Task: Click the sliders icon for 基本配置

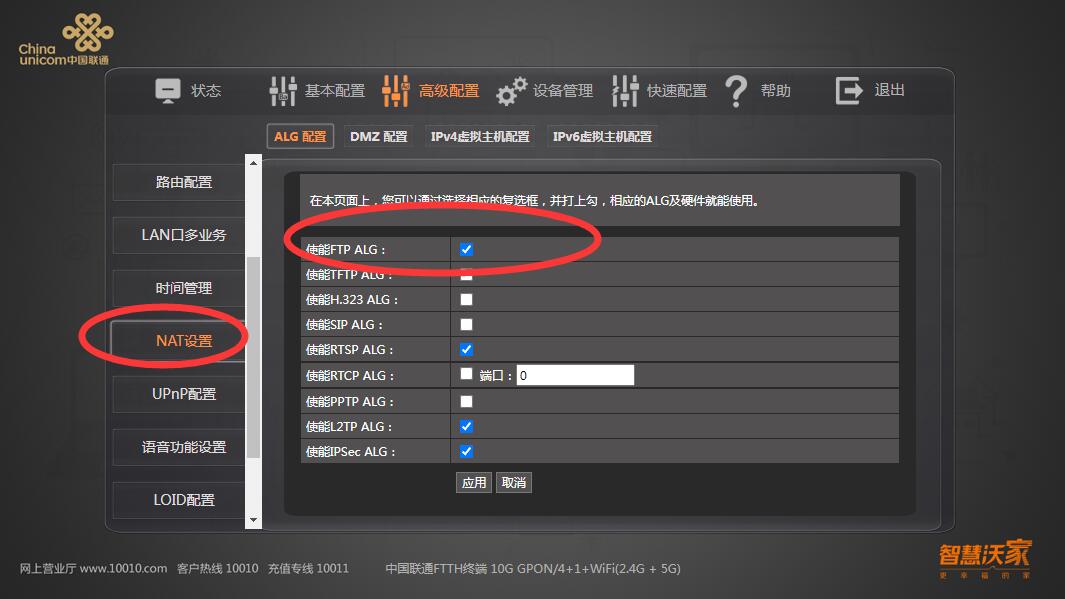Action: [x=283, y=91]
